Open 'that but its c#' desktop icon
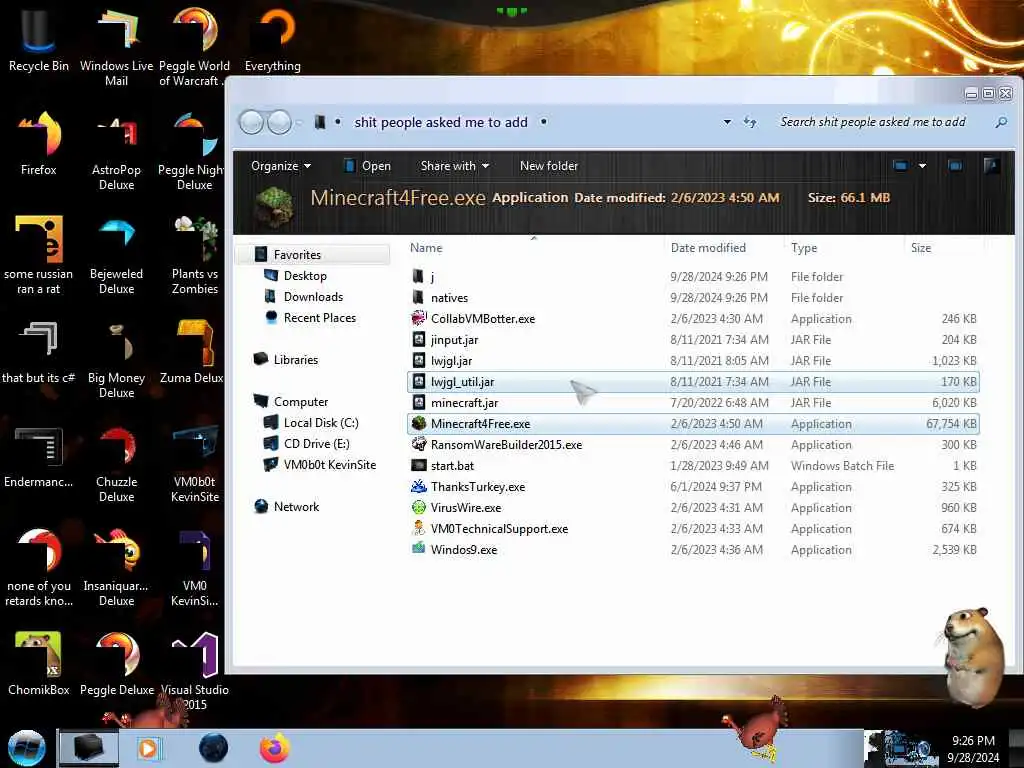Screen dimensions: 1024x768 (x=39, y=351)
